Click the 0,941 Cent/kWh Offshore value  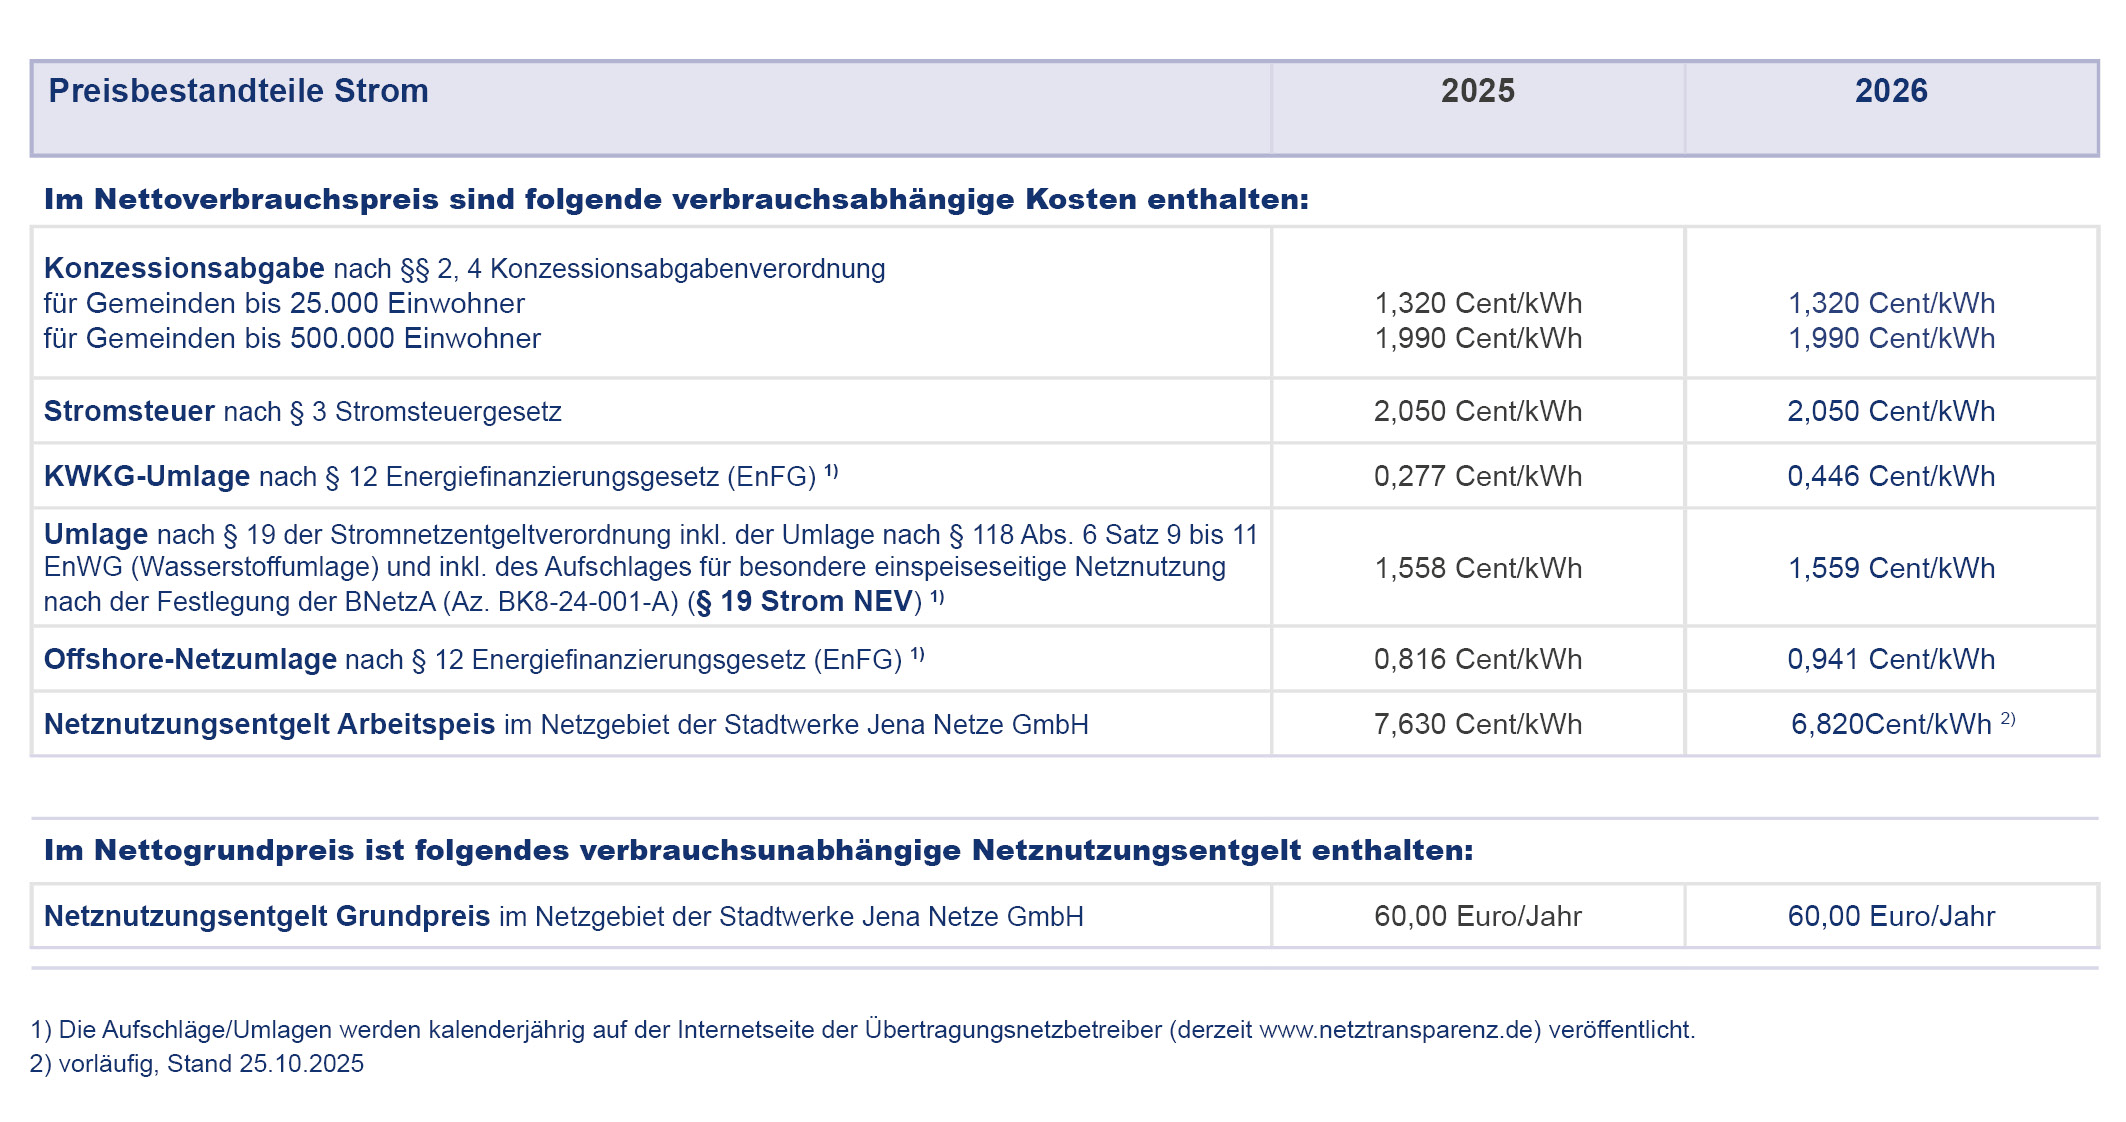click(x=1890, y=659)
